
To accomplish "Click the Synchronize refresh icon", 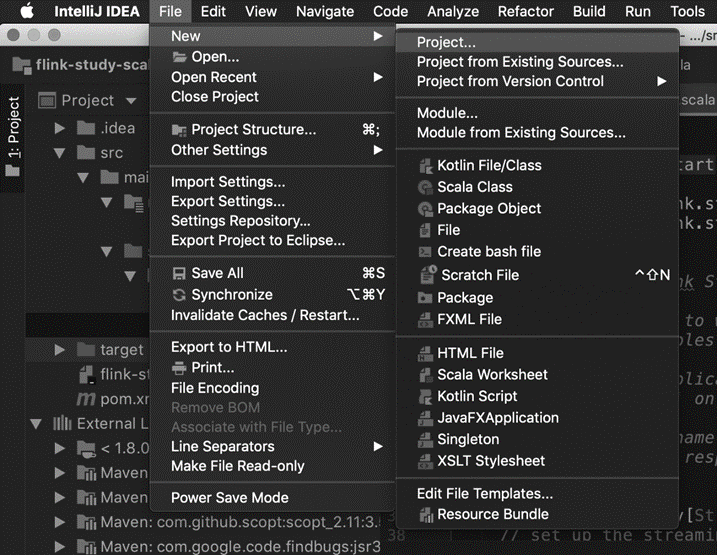I will pos(179,295).
